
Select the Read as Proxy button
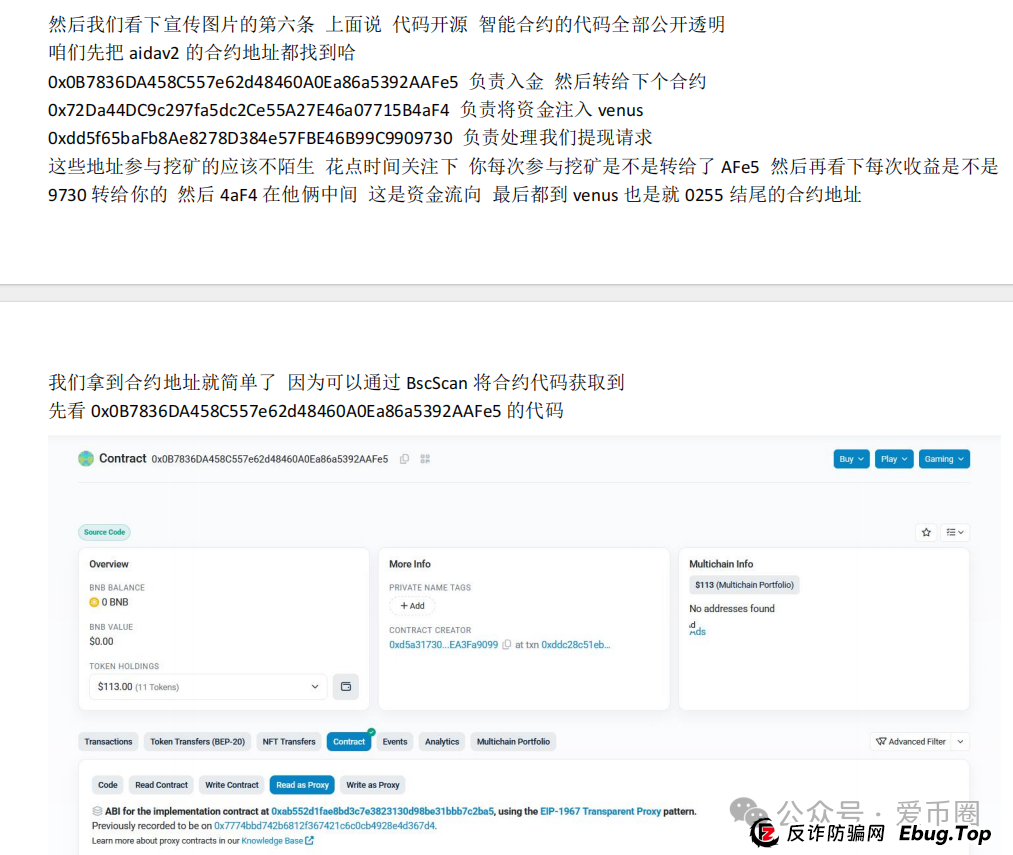301,785
